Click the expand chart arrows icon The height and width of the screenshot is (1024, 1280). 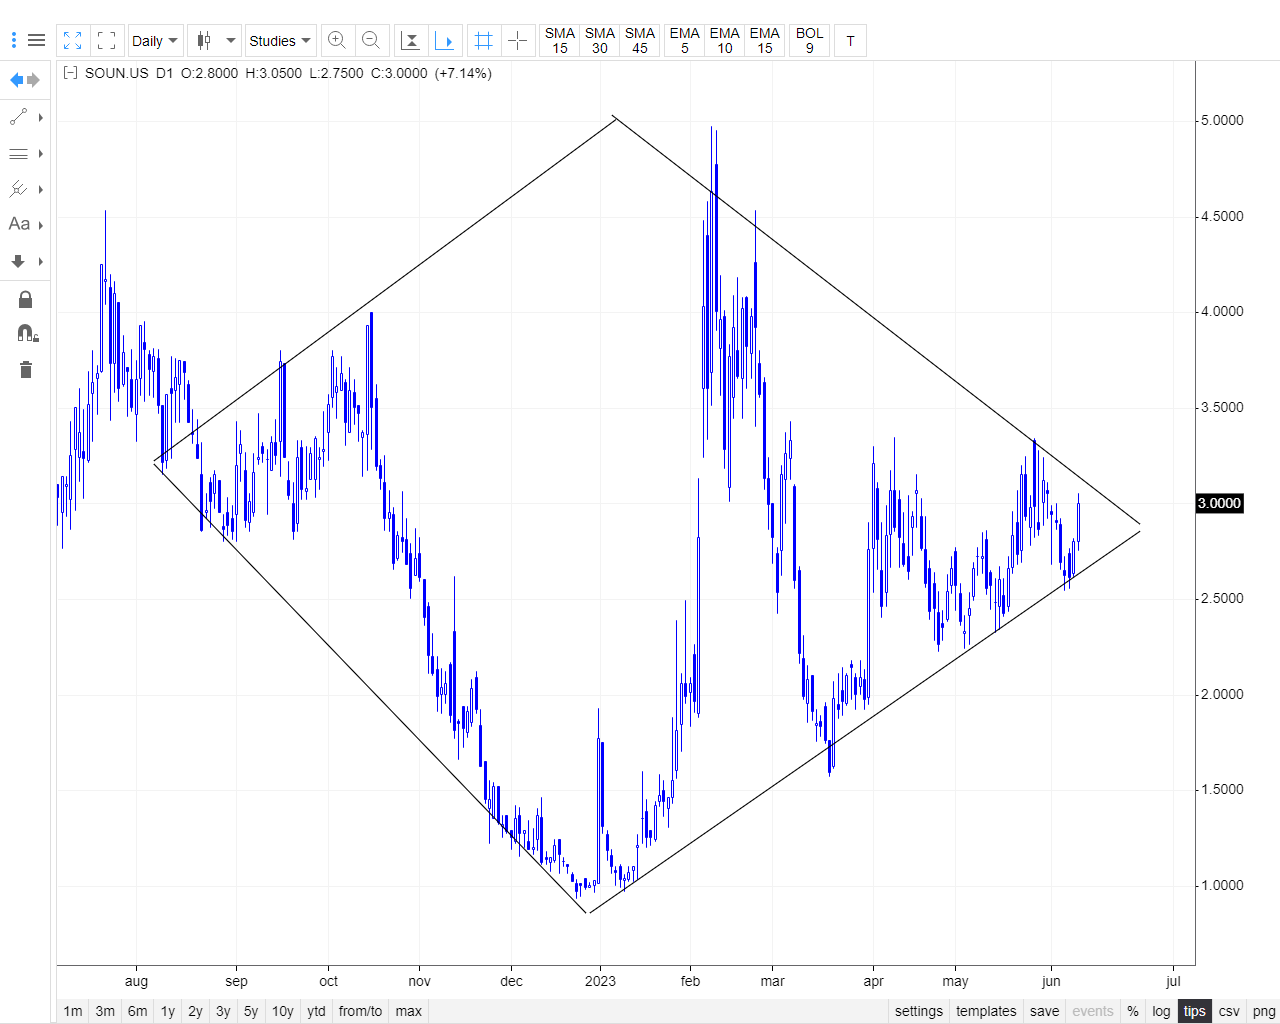[x=73, y=40]
